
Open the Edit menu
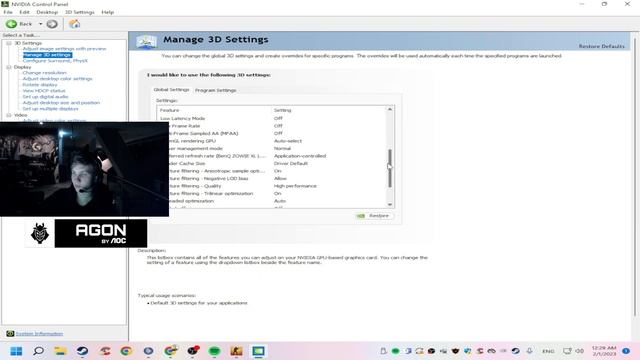click(24, 12)
